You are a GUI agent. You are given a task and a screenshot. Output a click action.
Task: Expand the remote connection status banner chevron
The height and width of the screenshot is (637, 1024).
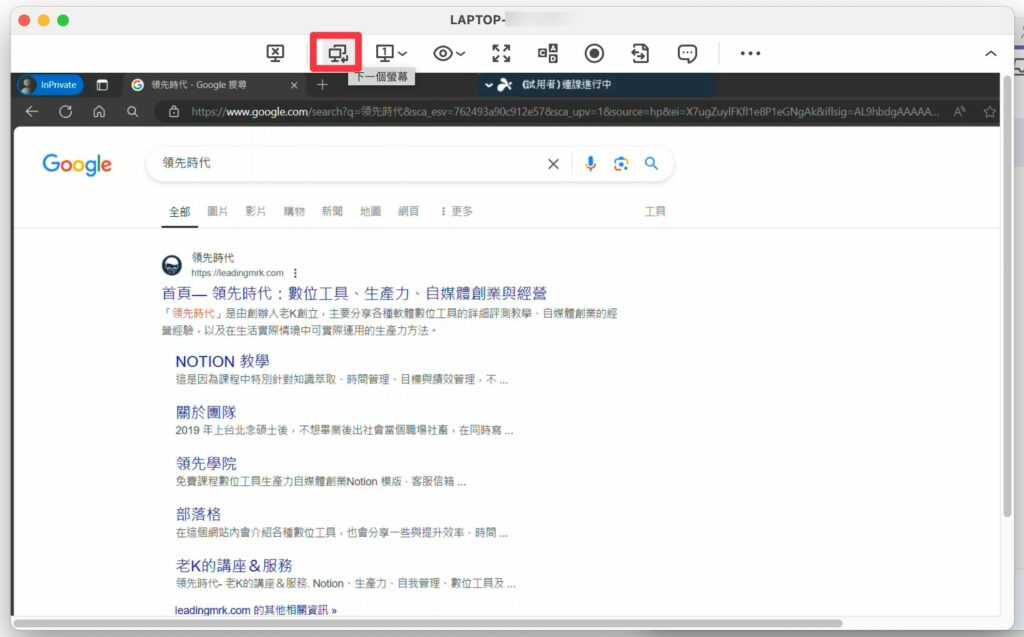488,85
